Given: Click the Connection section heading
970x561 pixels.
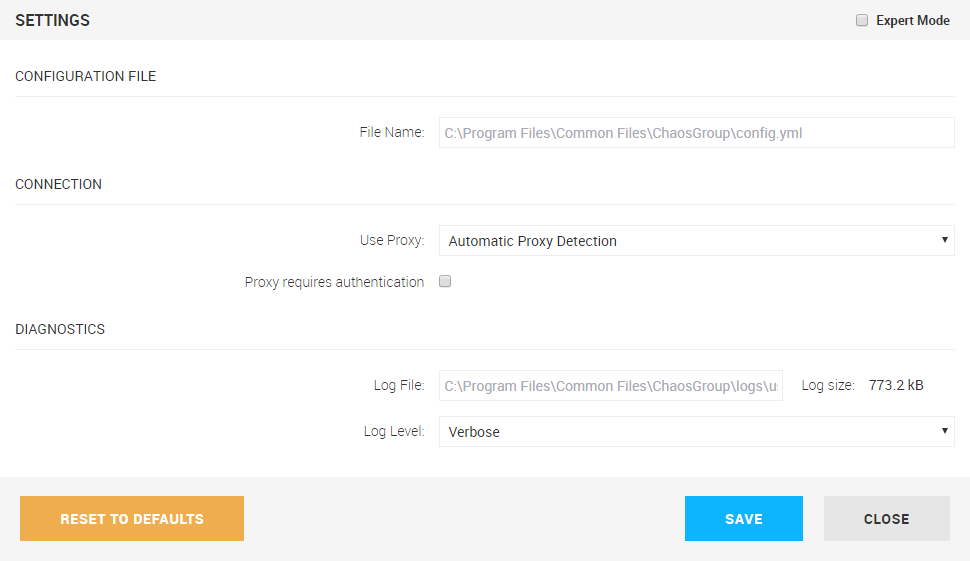Looking at the screenshot, I should [x=59, y=184].
